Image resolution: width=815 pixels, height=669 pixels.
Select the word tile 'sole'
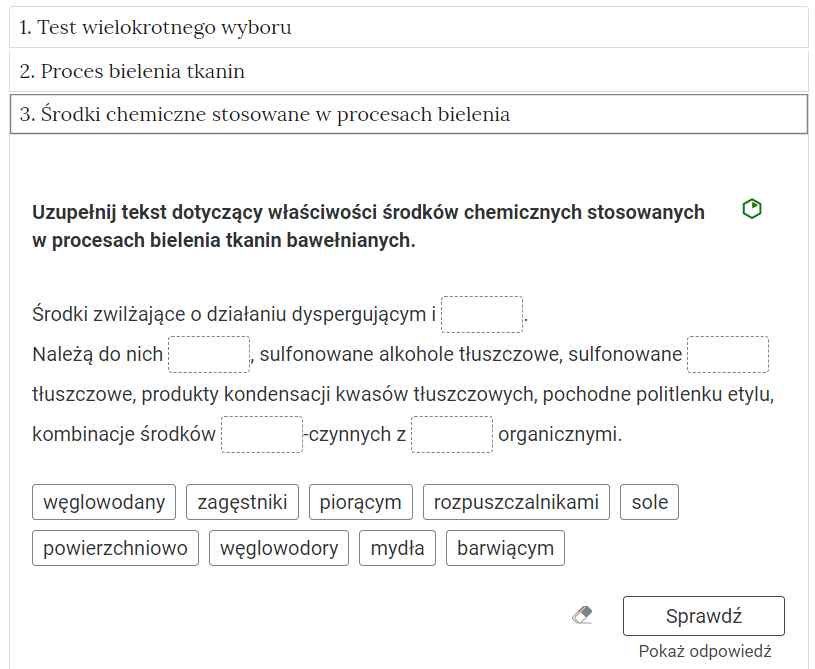pos(649,501)
